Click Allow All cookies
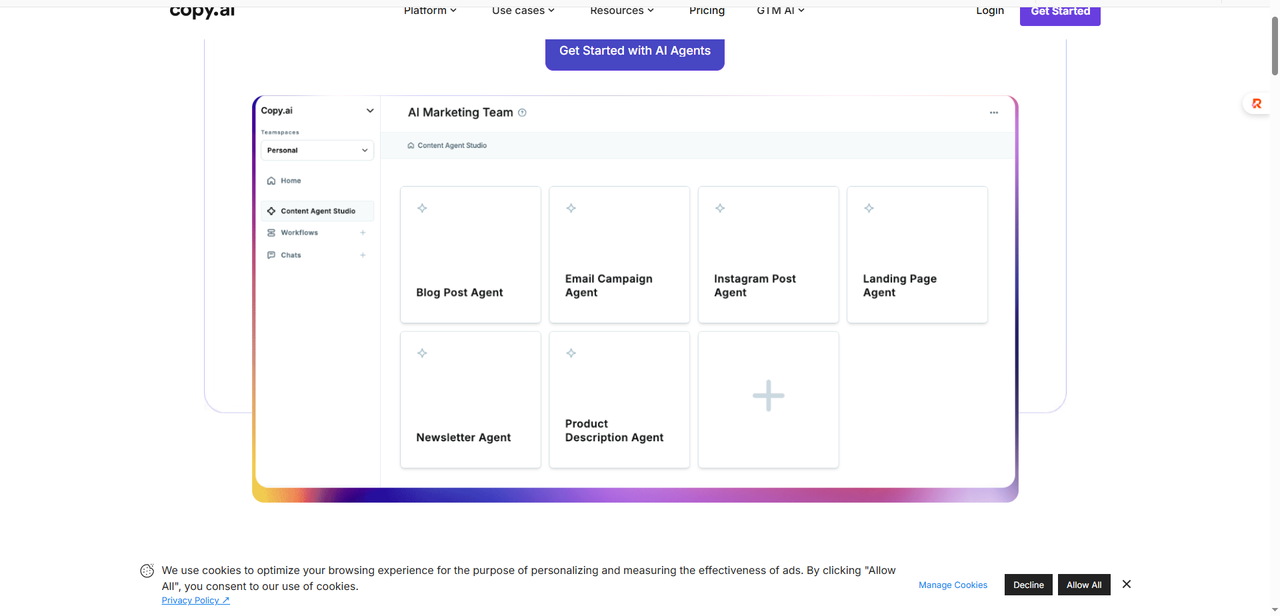 click(x=1084, y=585)
